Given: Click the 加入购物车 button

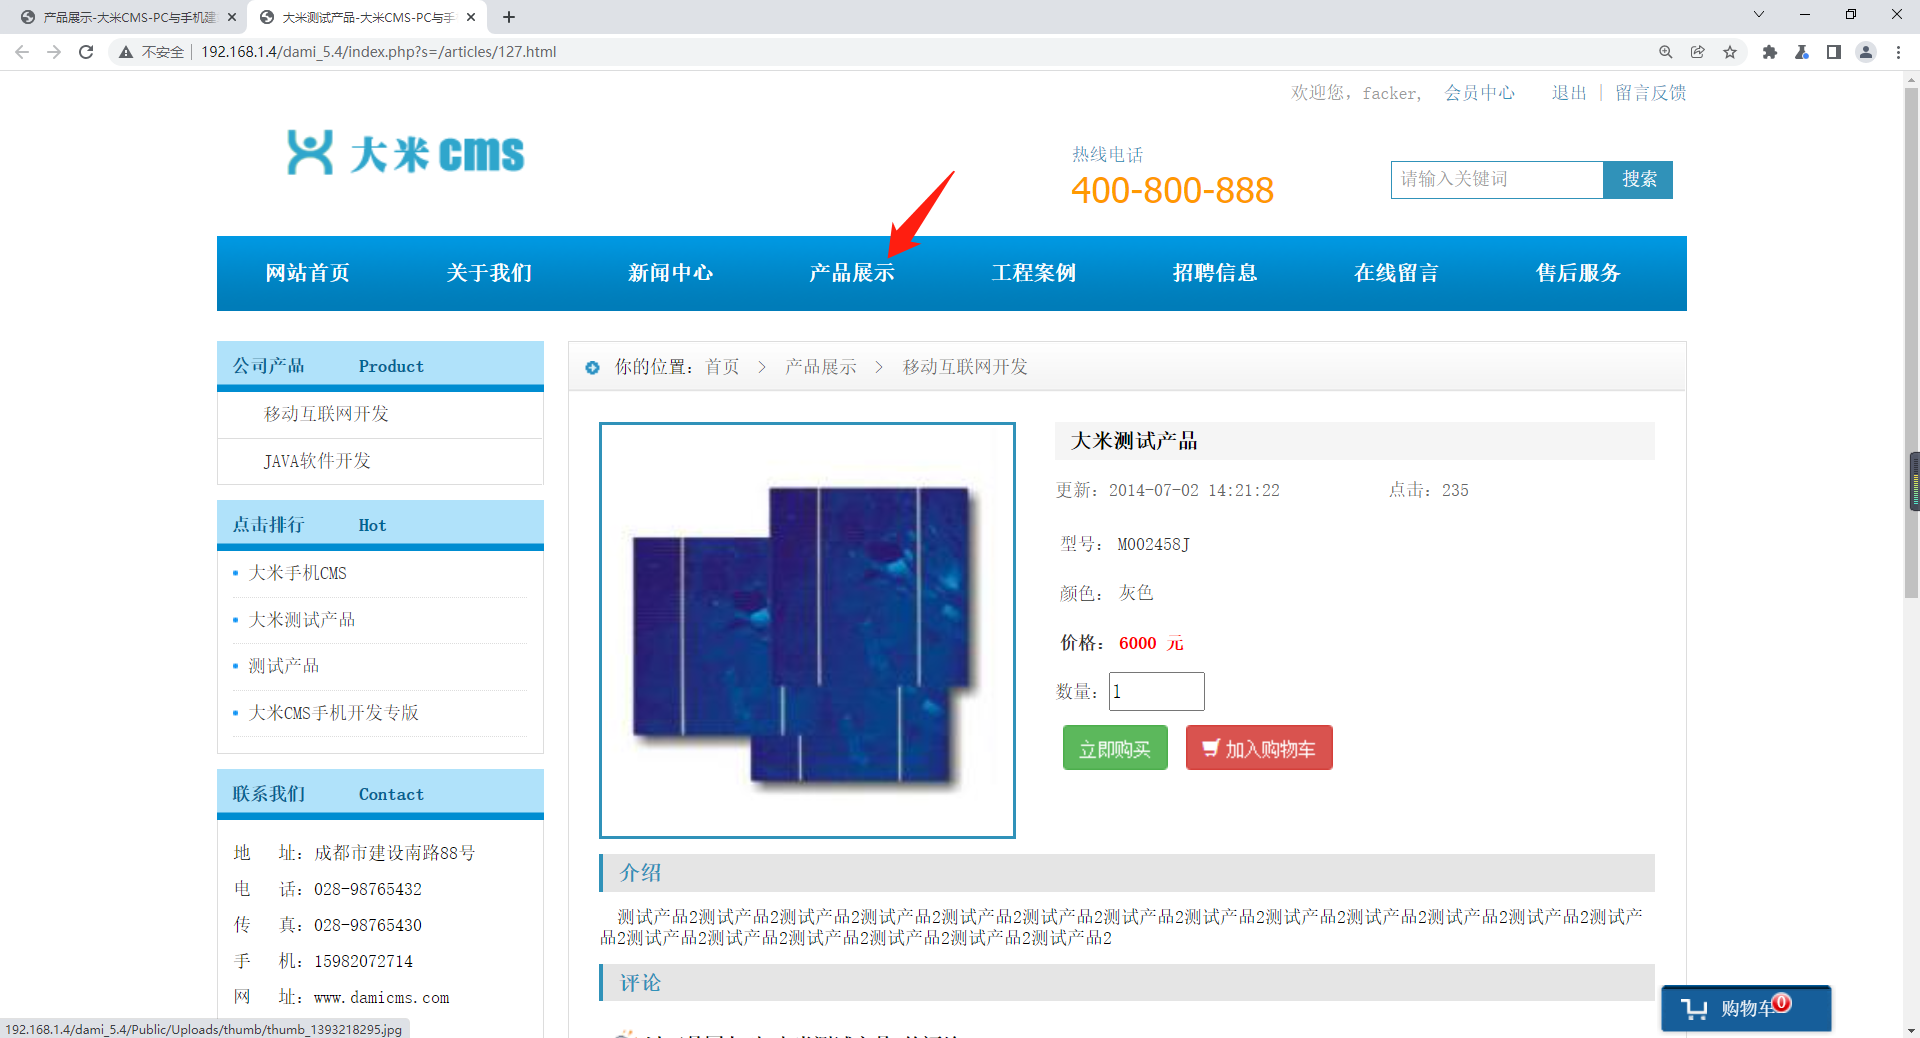Looking at the screenshot, I should tap(1258, 747).
